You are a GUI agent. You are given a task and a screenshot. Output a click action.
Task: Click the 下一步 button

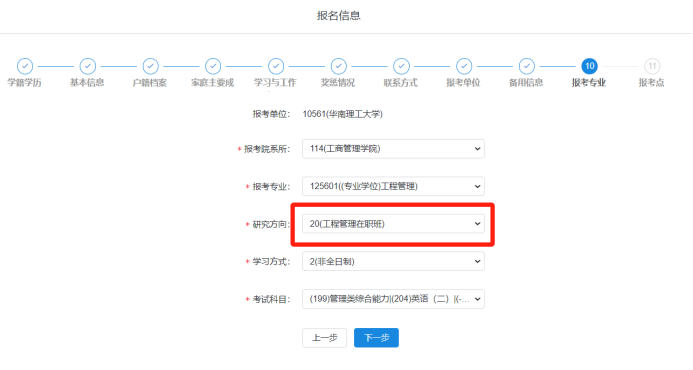[377, 338]
